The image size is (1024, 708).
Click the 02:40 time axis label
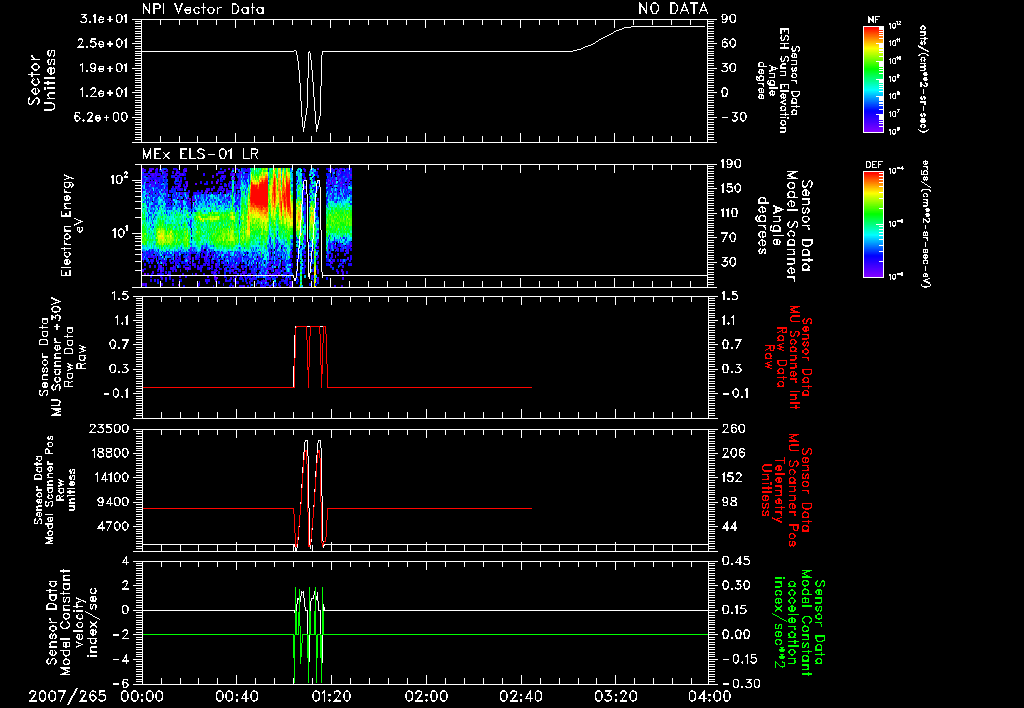[520, 696]
